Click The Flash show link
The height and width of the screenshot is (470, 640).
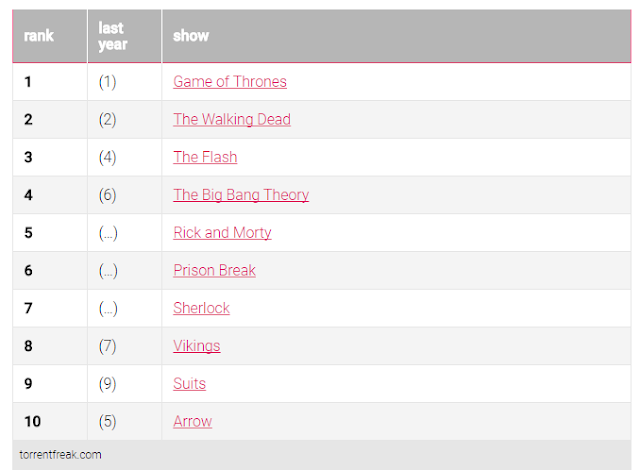click(205, 157)
